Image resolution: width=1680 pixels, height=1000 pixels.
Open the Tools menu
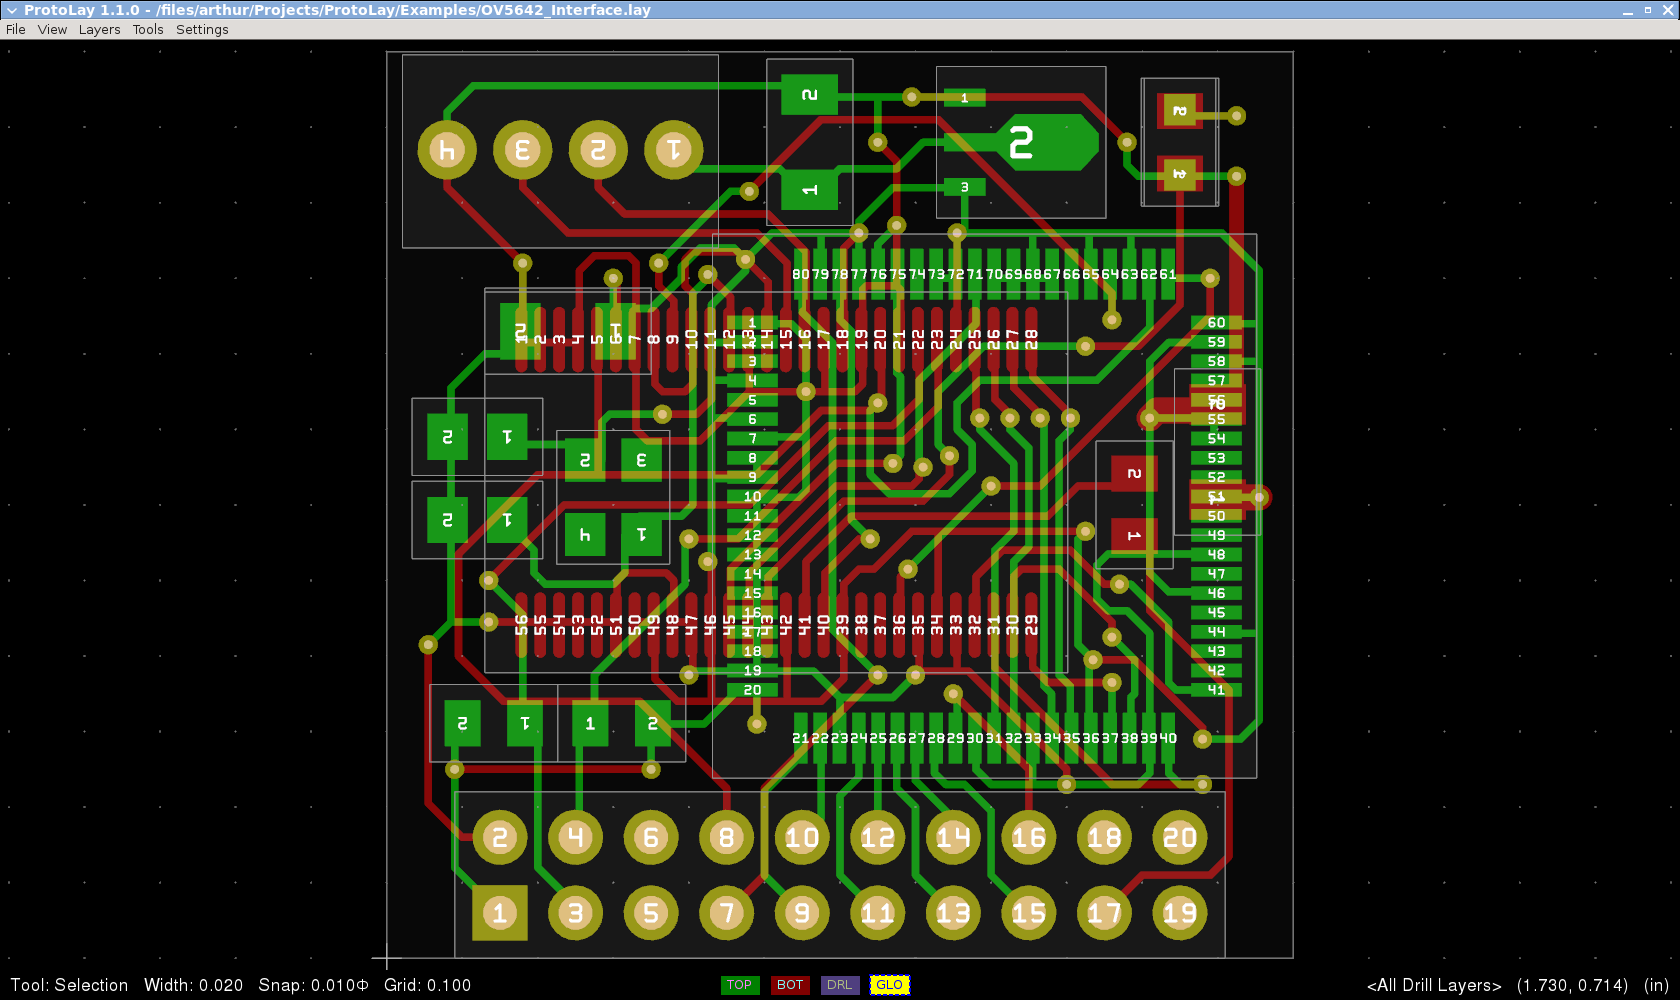pyautogui.click(x=148, y=29)
